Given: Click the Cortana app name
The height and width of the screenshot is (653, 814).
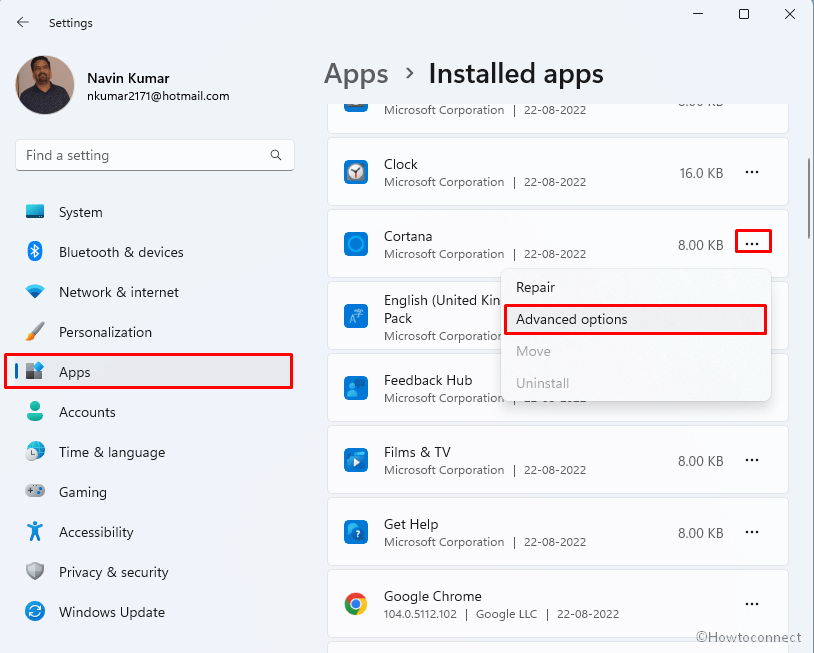Looking at the screenshot, I should click(x=408, y=236).
